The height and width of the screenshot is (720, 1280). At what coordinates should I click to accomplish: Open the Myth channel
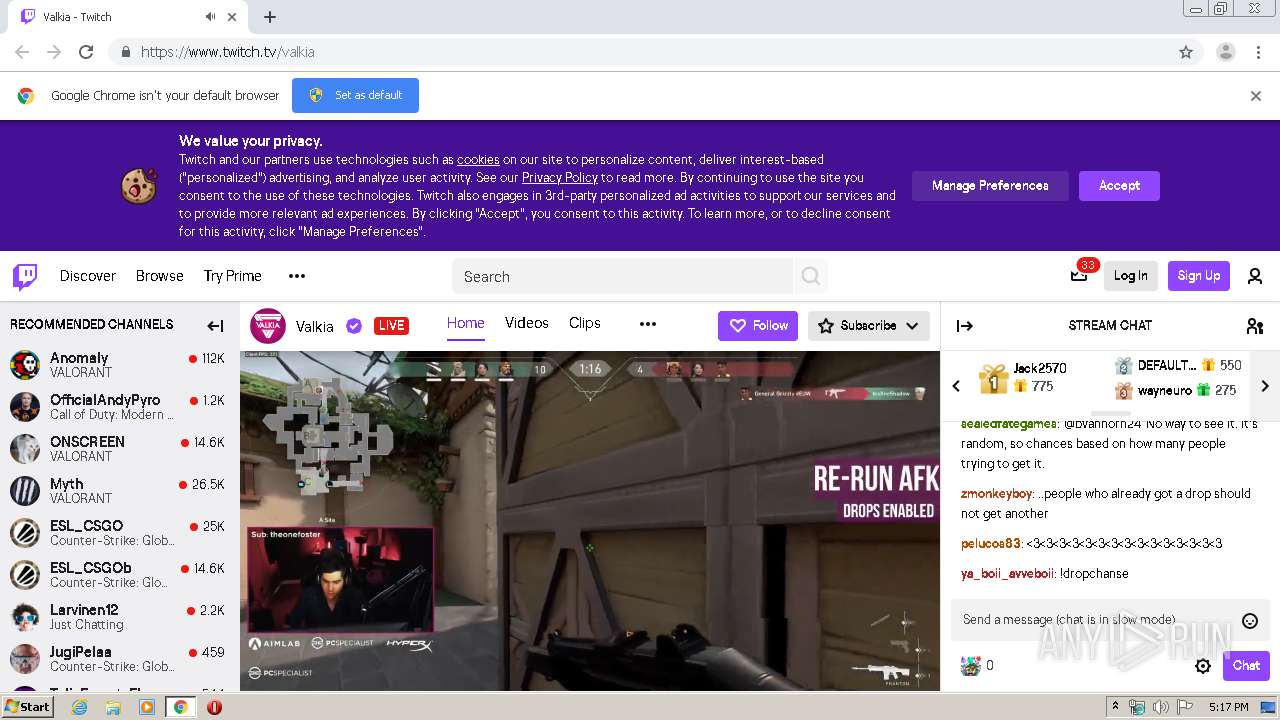pos(120,491)
